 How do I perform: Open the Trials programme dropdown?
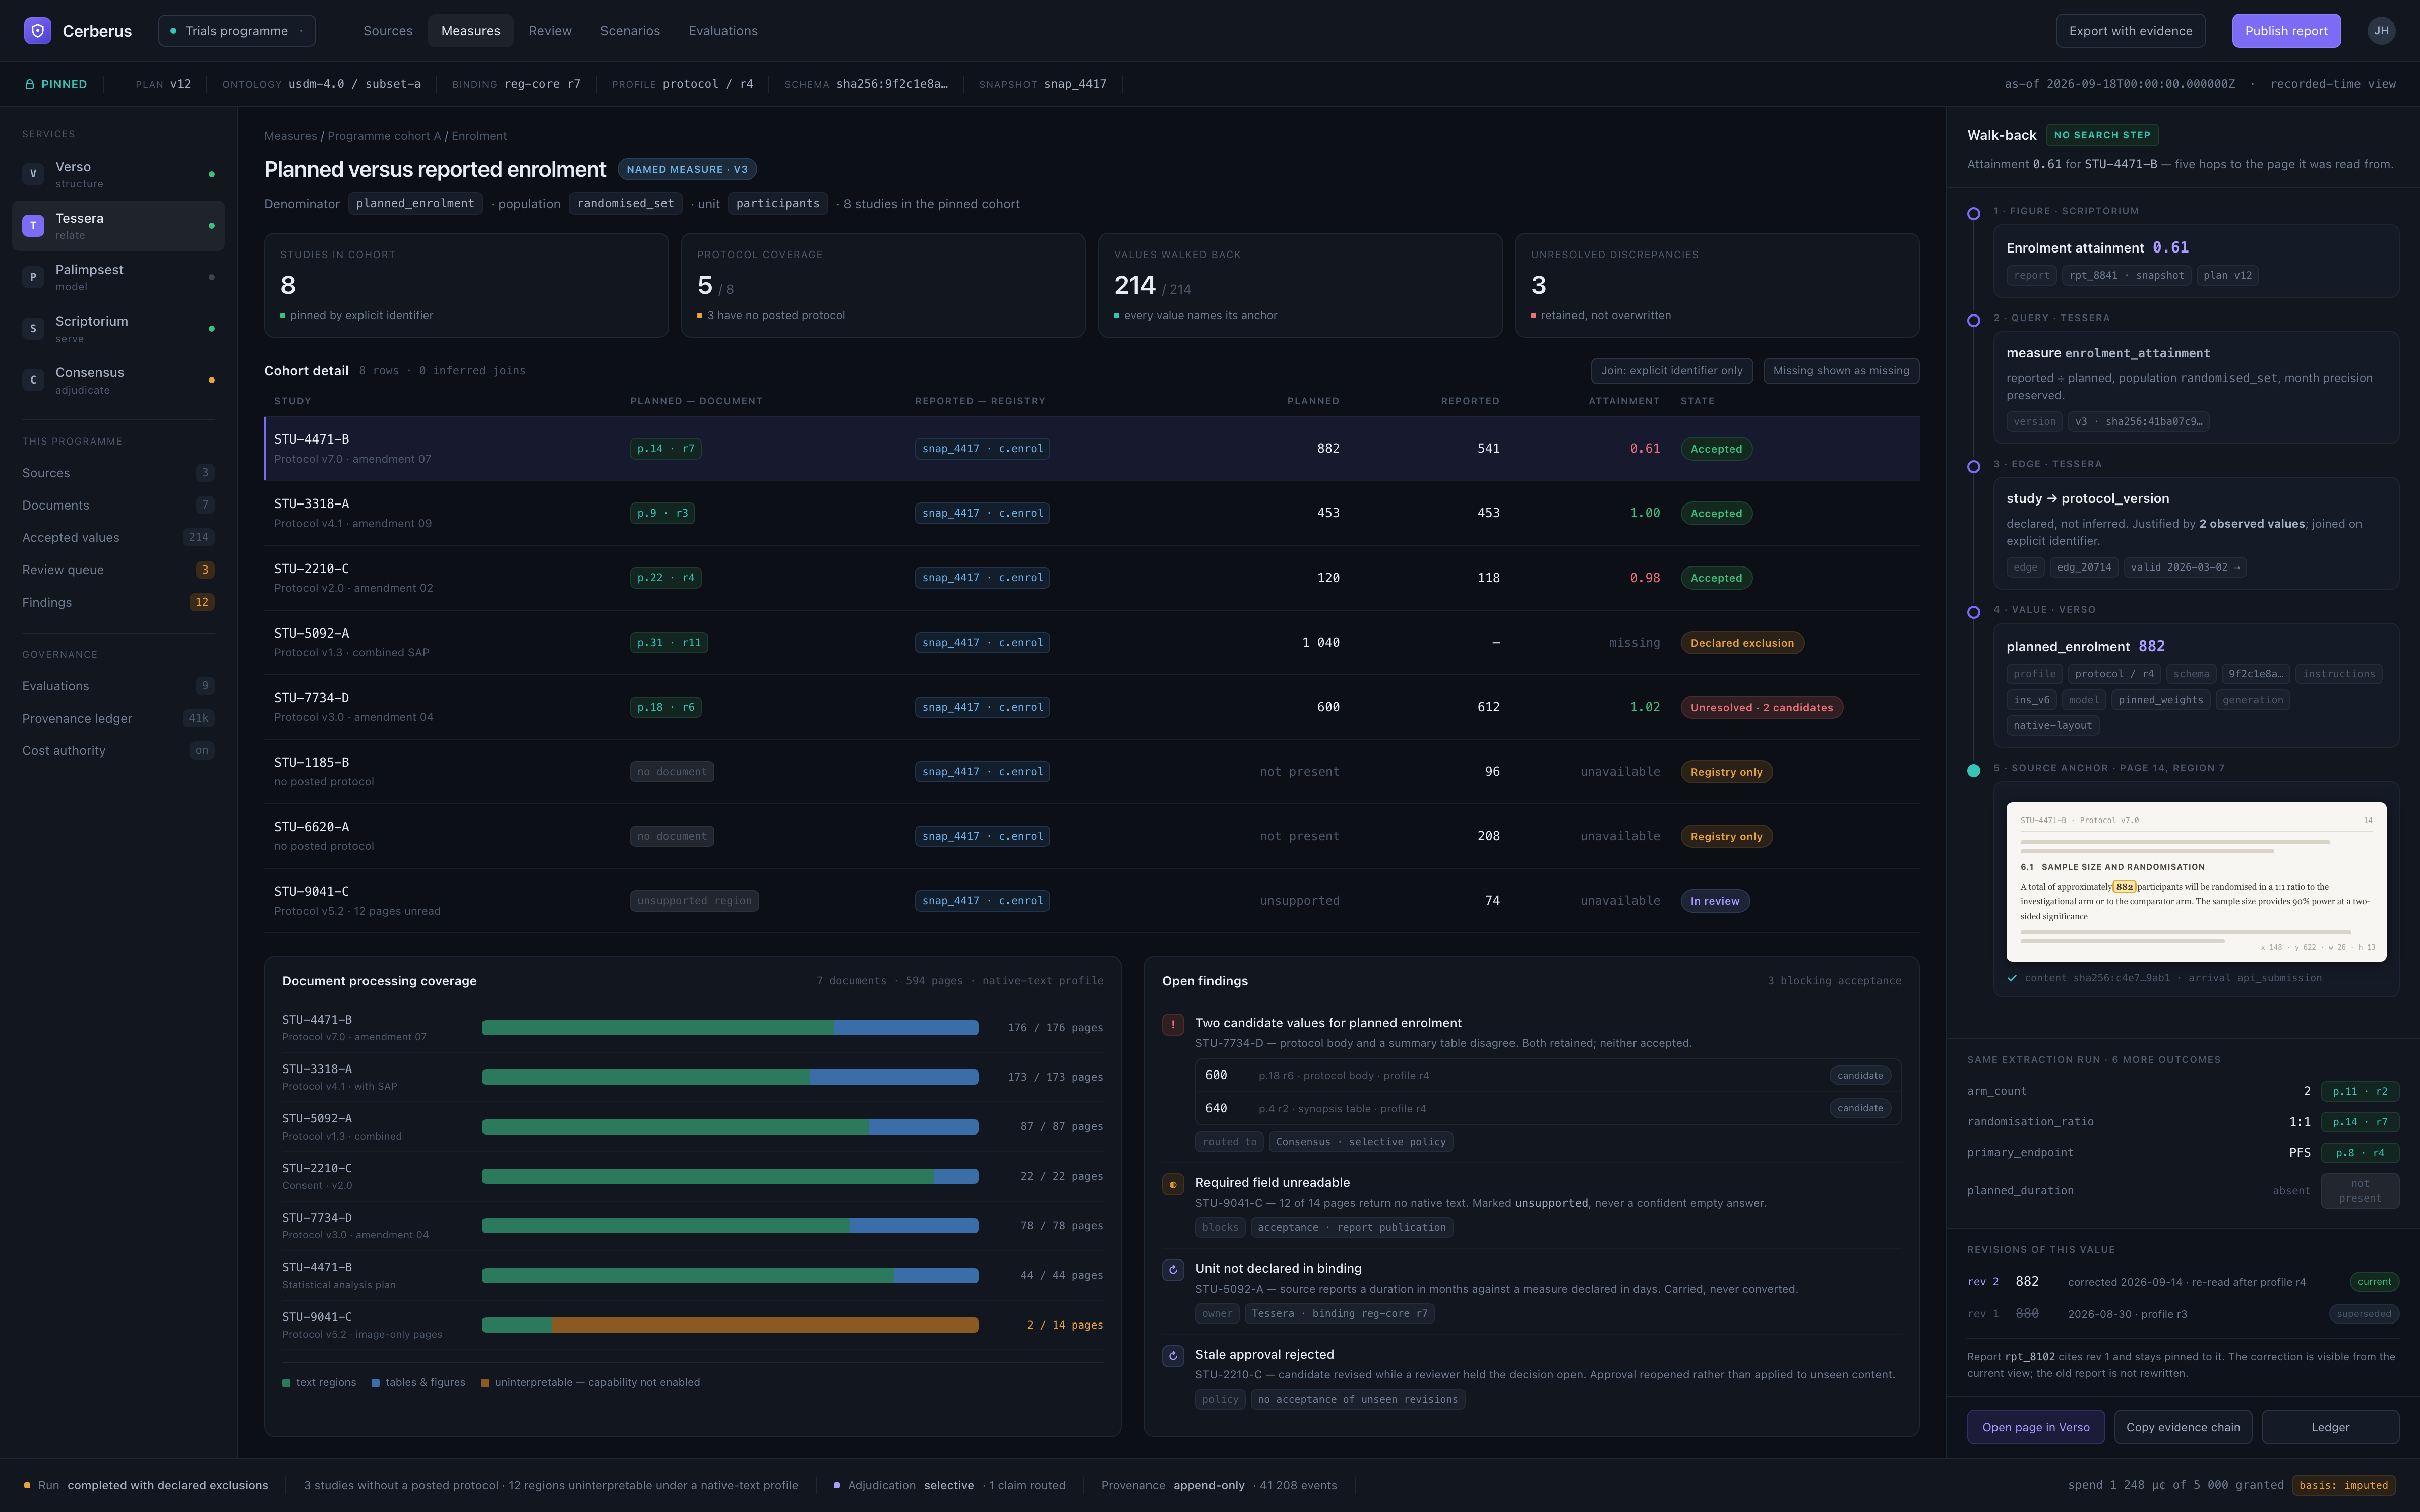pyautogui.click(x=237, y=31)
